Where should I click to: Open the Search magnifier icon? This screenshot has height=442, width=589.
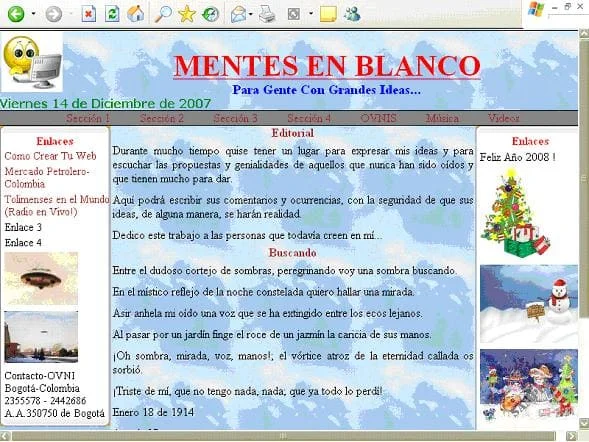(x=163, y=14)
